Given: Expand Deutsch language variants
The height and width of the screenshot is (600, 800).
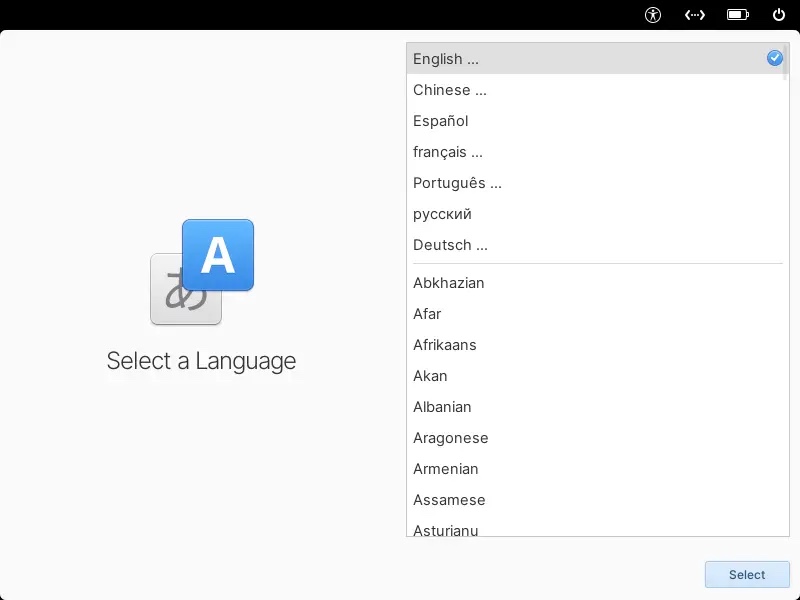Looking at the screenshot, I should pyautogui.click(x=450, y=245).
